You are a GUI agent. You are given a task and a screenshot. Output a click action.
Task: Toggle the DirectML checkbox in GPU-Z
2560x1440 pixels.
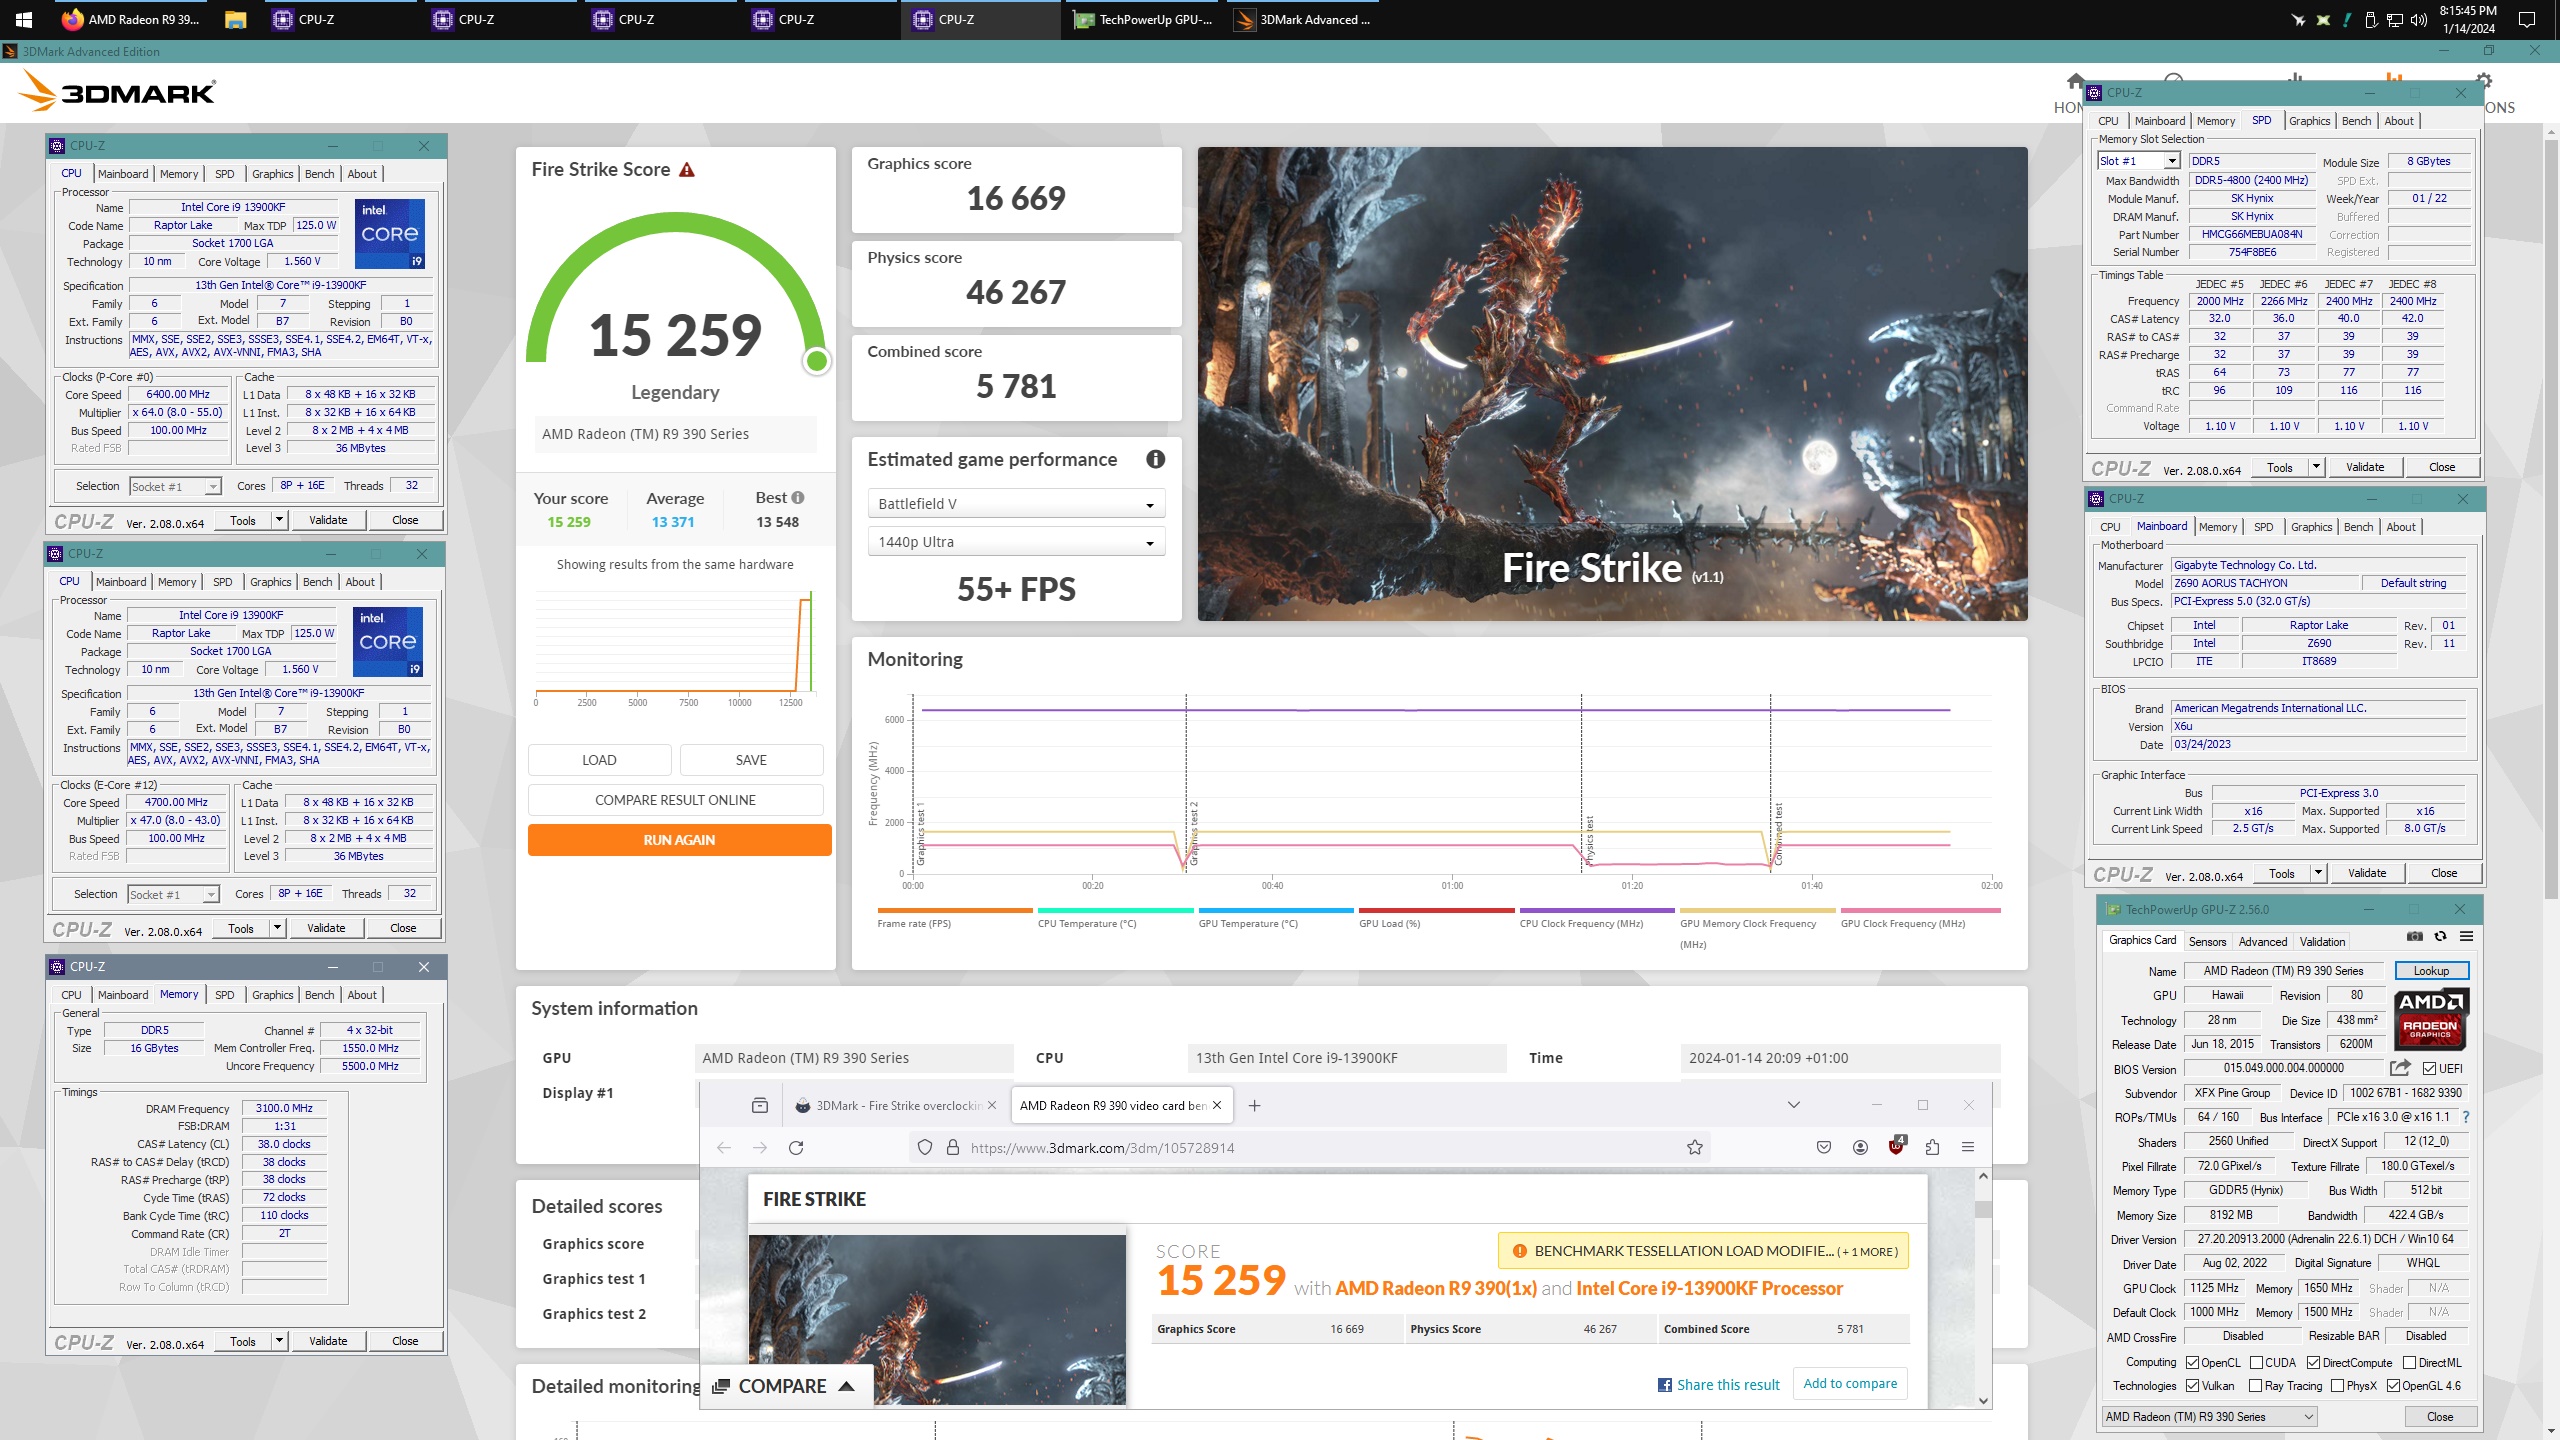pyautogui.click(x=2410, y=1362)
